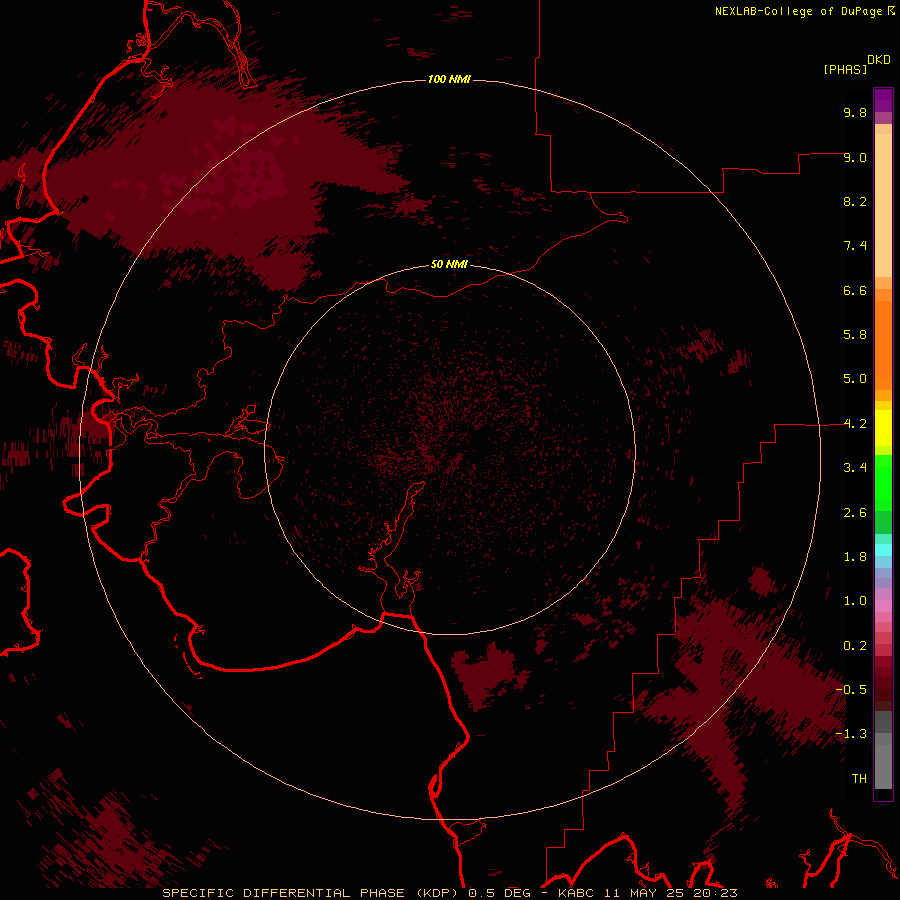
Task: Select the 6.6 legend value
Action: pos(855,290)
